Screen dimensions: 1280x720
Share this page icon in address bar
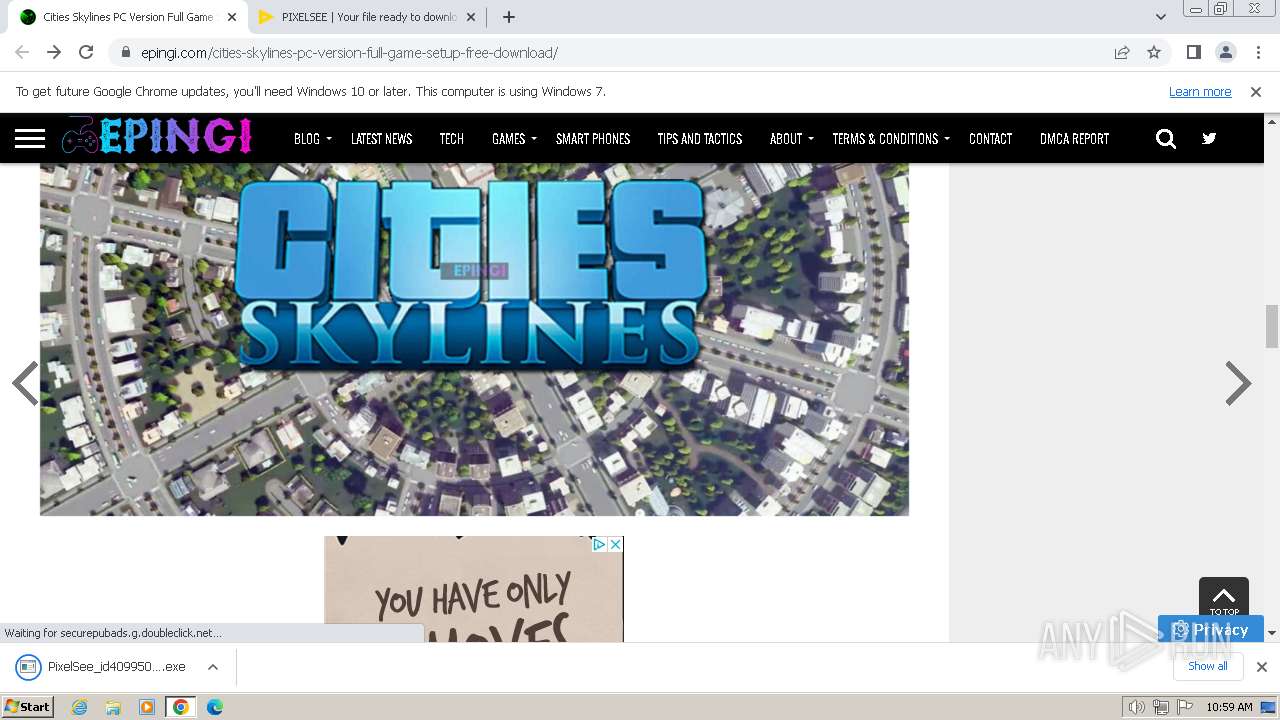tap(1122, 52)
